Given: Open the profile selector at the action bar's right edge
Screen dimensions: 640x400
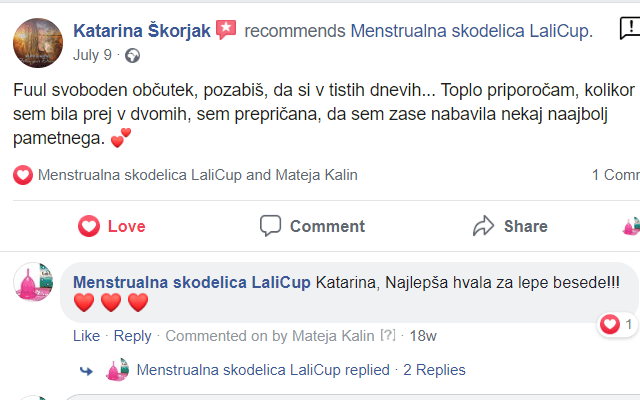Looking at the screenshot, I should (631, 226).
